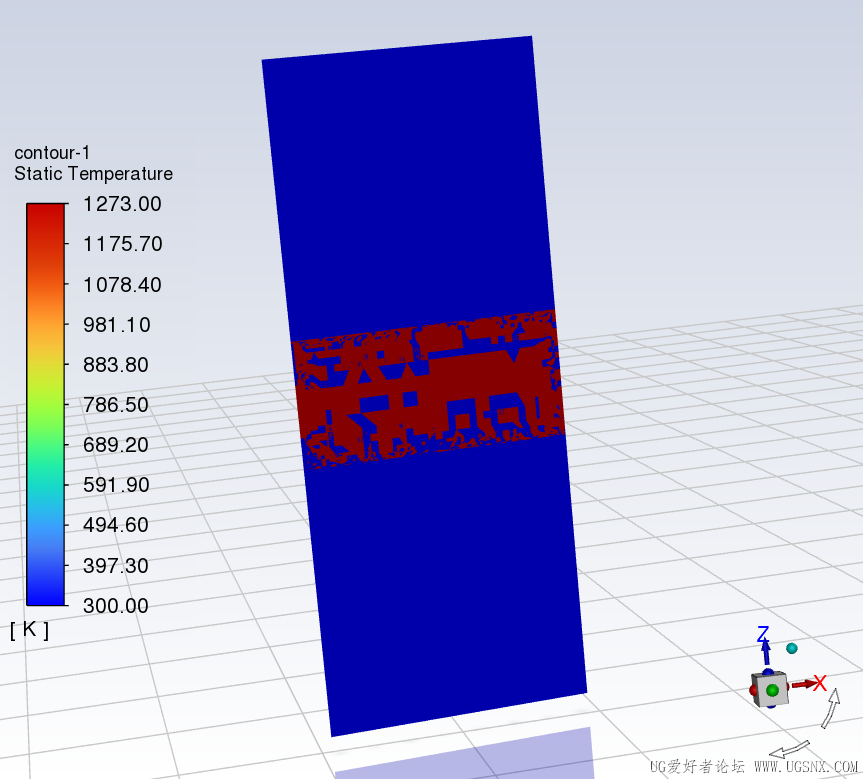Click the 786.50 legend value
This screenshot has height=779, width=863.
116,405
